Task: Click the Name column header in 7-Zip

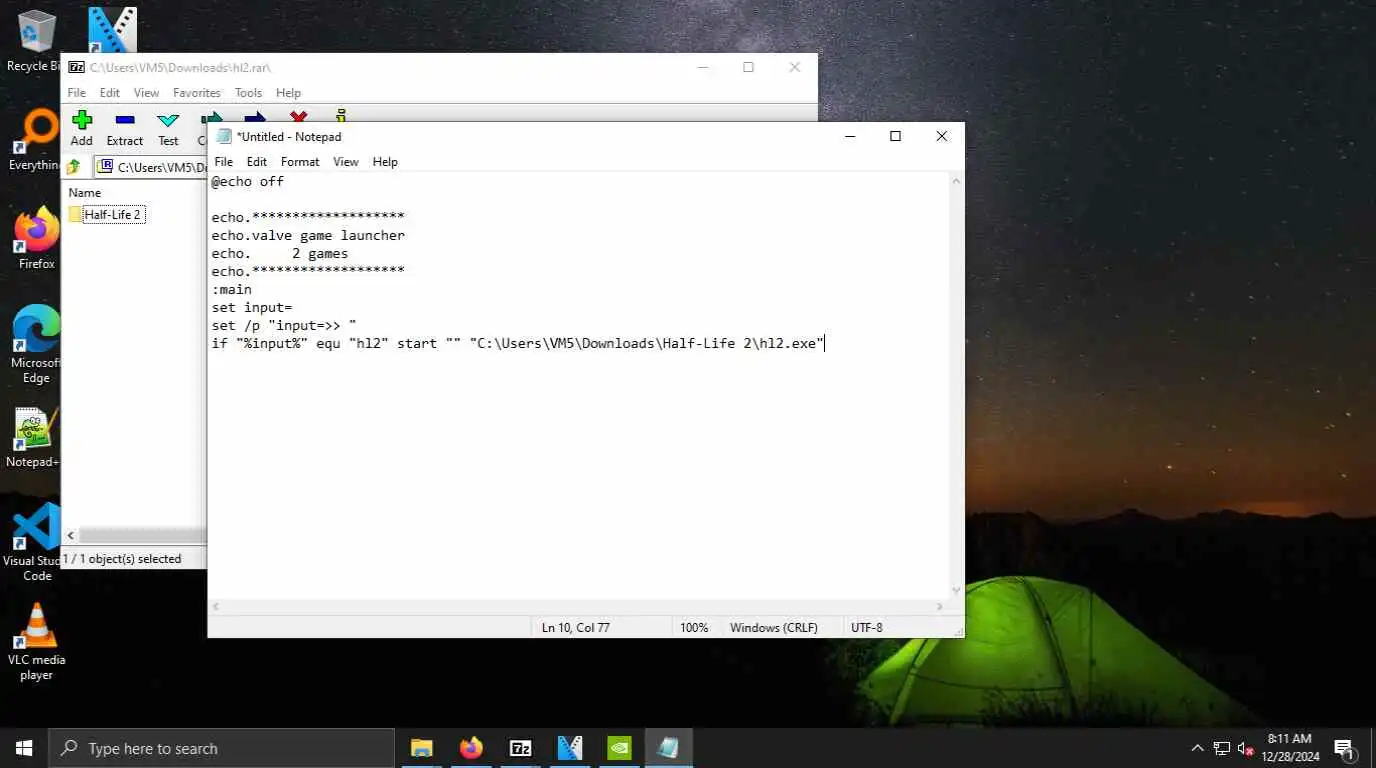Action: point(85,192)
